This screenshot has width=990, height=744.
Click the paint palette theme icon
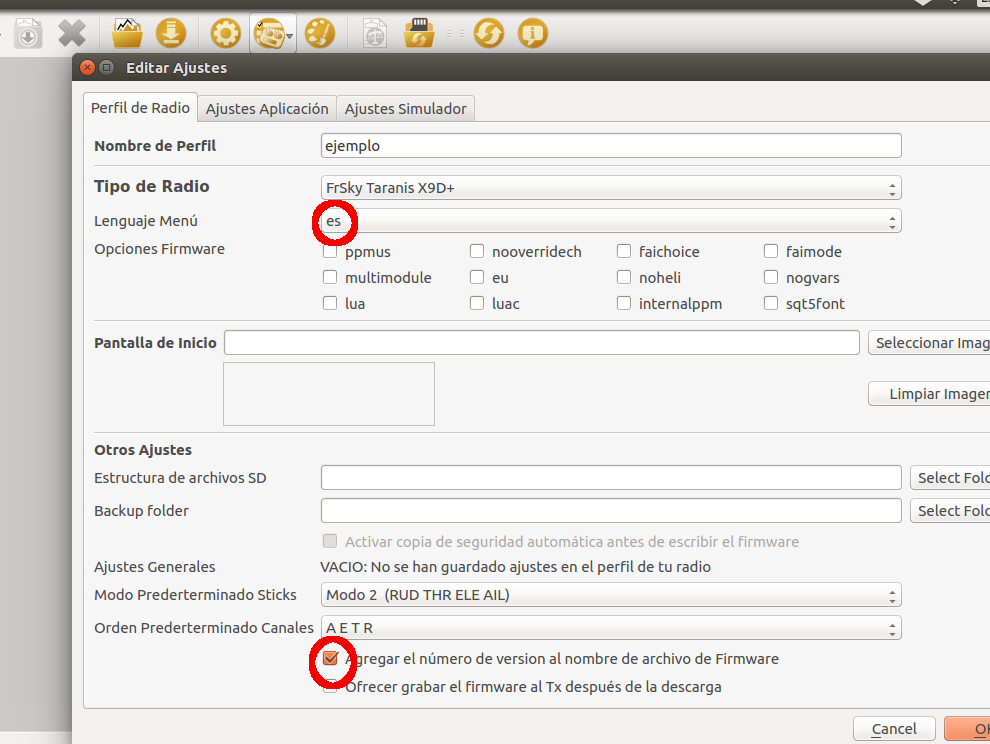(x=320, y=33)
